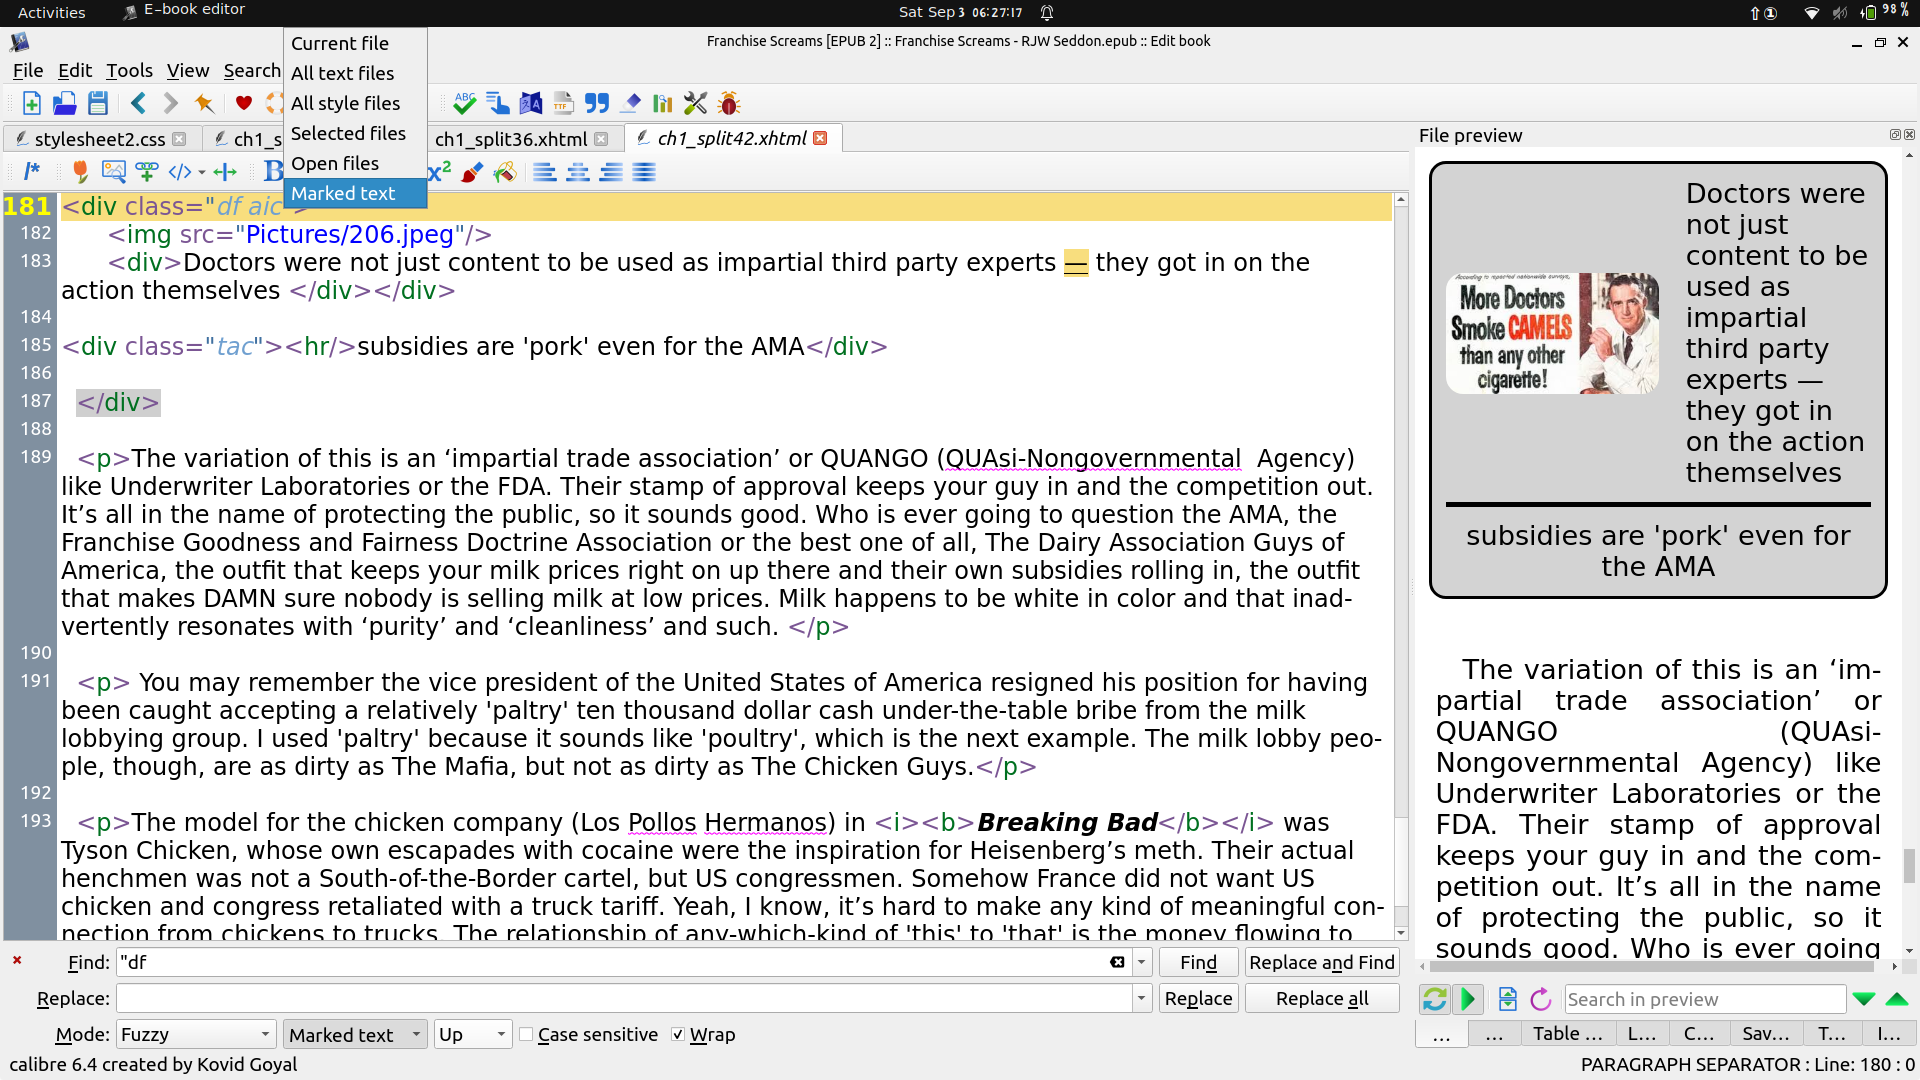Click the insert hyperlink icon

(x=147, y=172)
